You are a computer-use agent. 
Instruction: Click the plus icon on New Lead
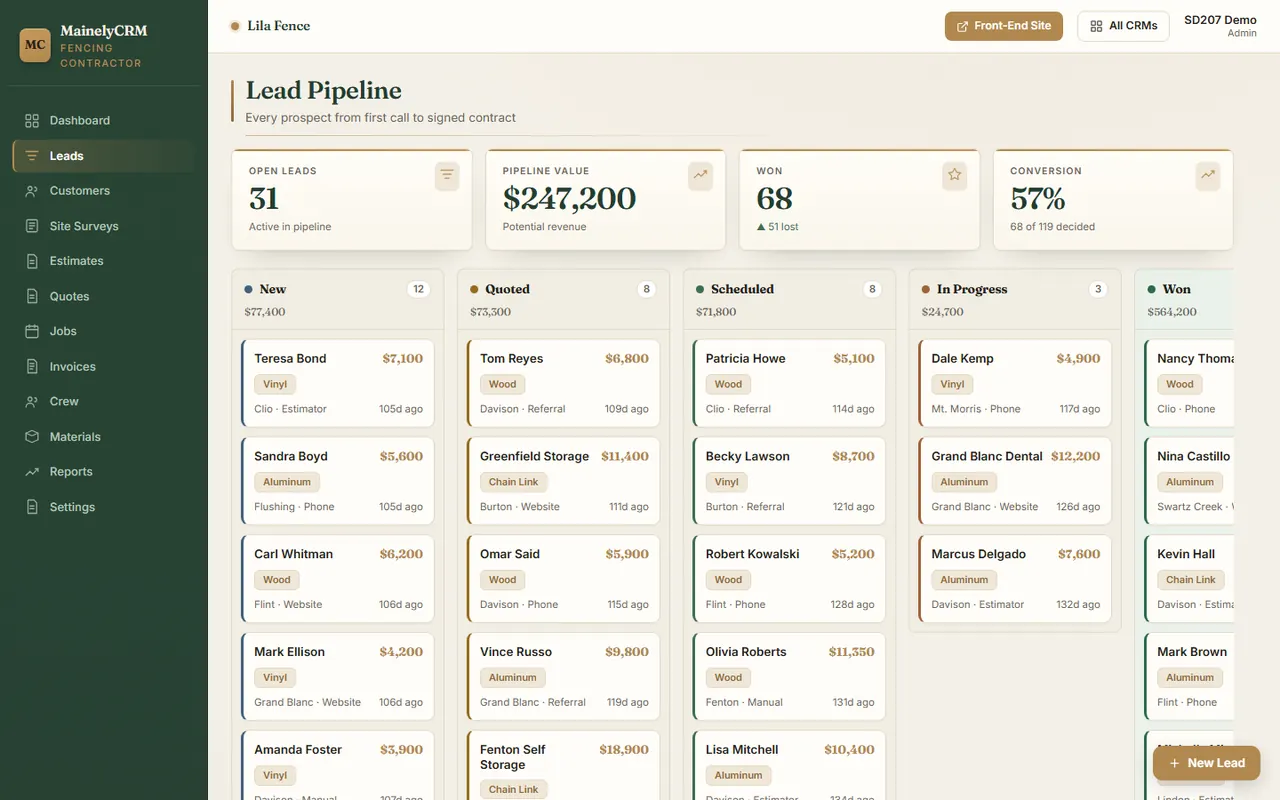pyautogui.click(x=1174, y=763)
